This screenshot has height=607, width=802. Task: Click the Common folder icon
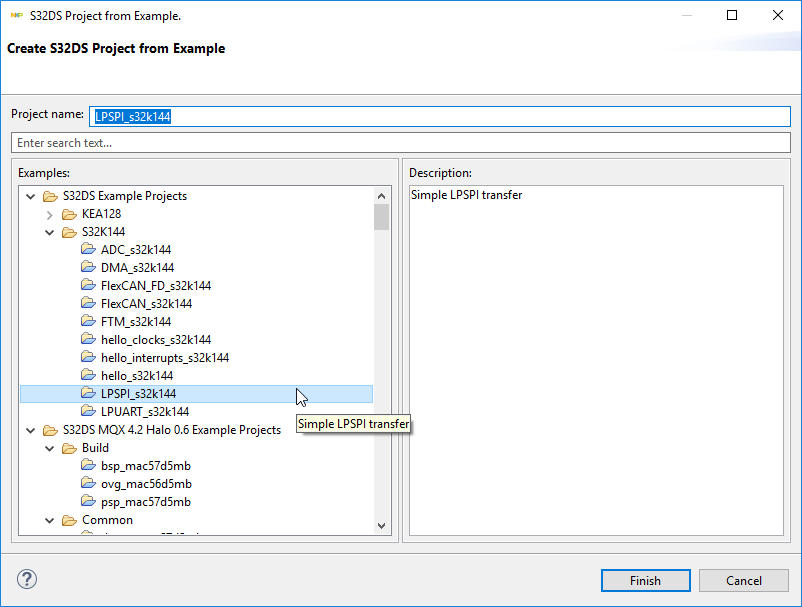click(69, 521)
